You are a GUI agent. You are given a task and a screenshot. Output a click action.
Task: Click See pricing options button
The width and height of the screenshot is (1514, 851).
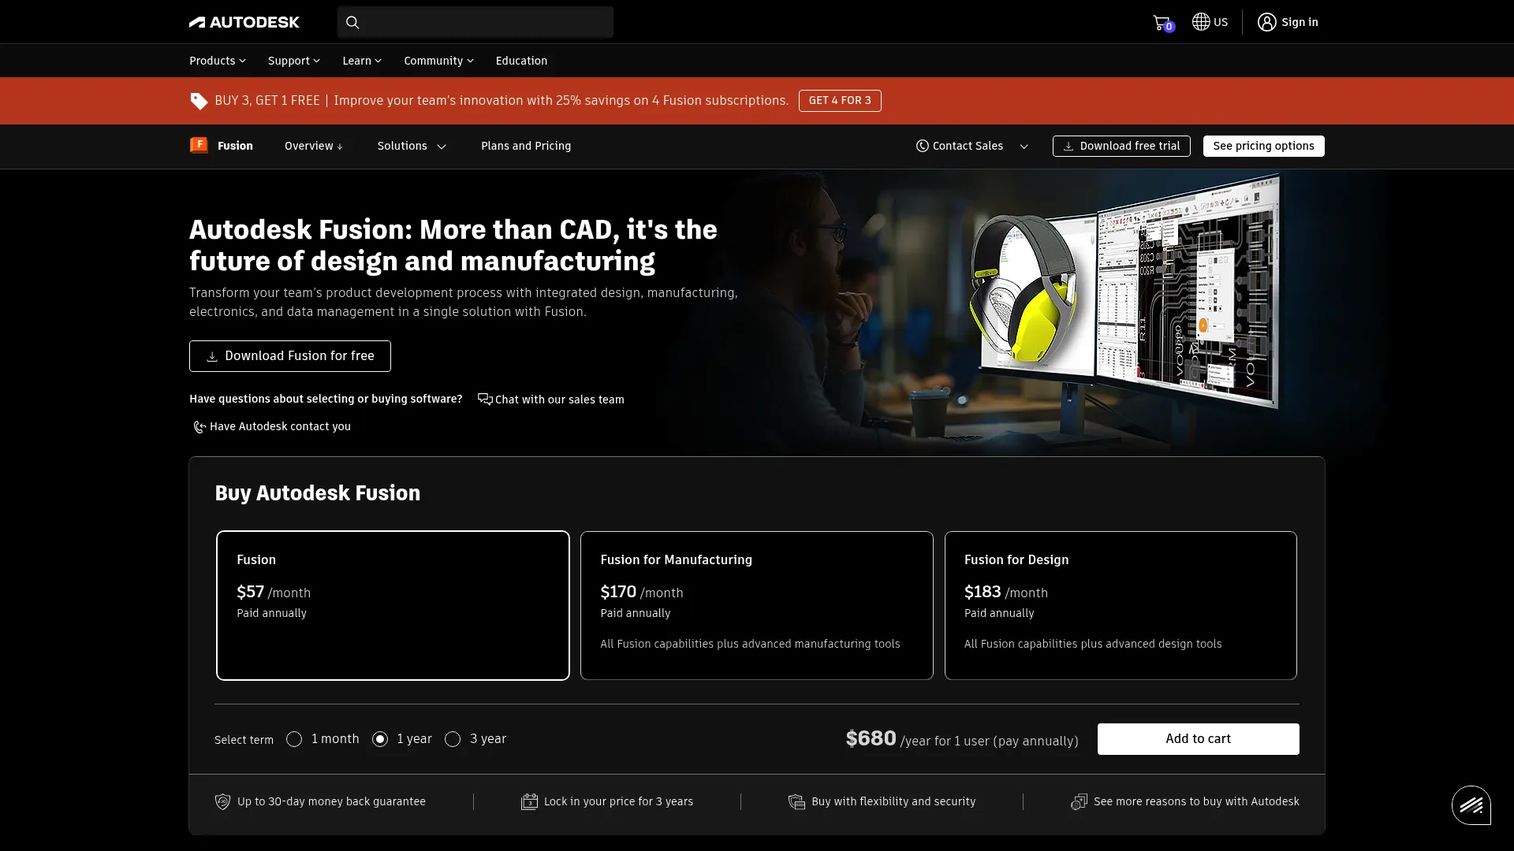tap(1264, 146)
